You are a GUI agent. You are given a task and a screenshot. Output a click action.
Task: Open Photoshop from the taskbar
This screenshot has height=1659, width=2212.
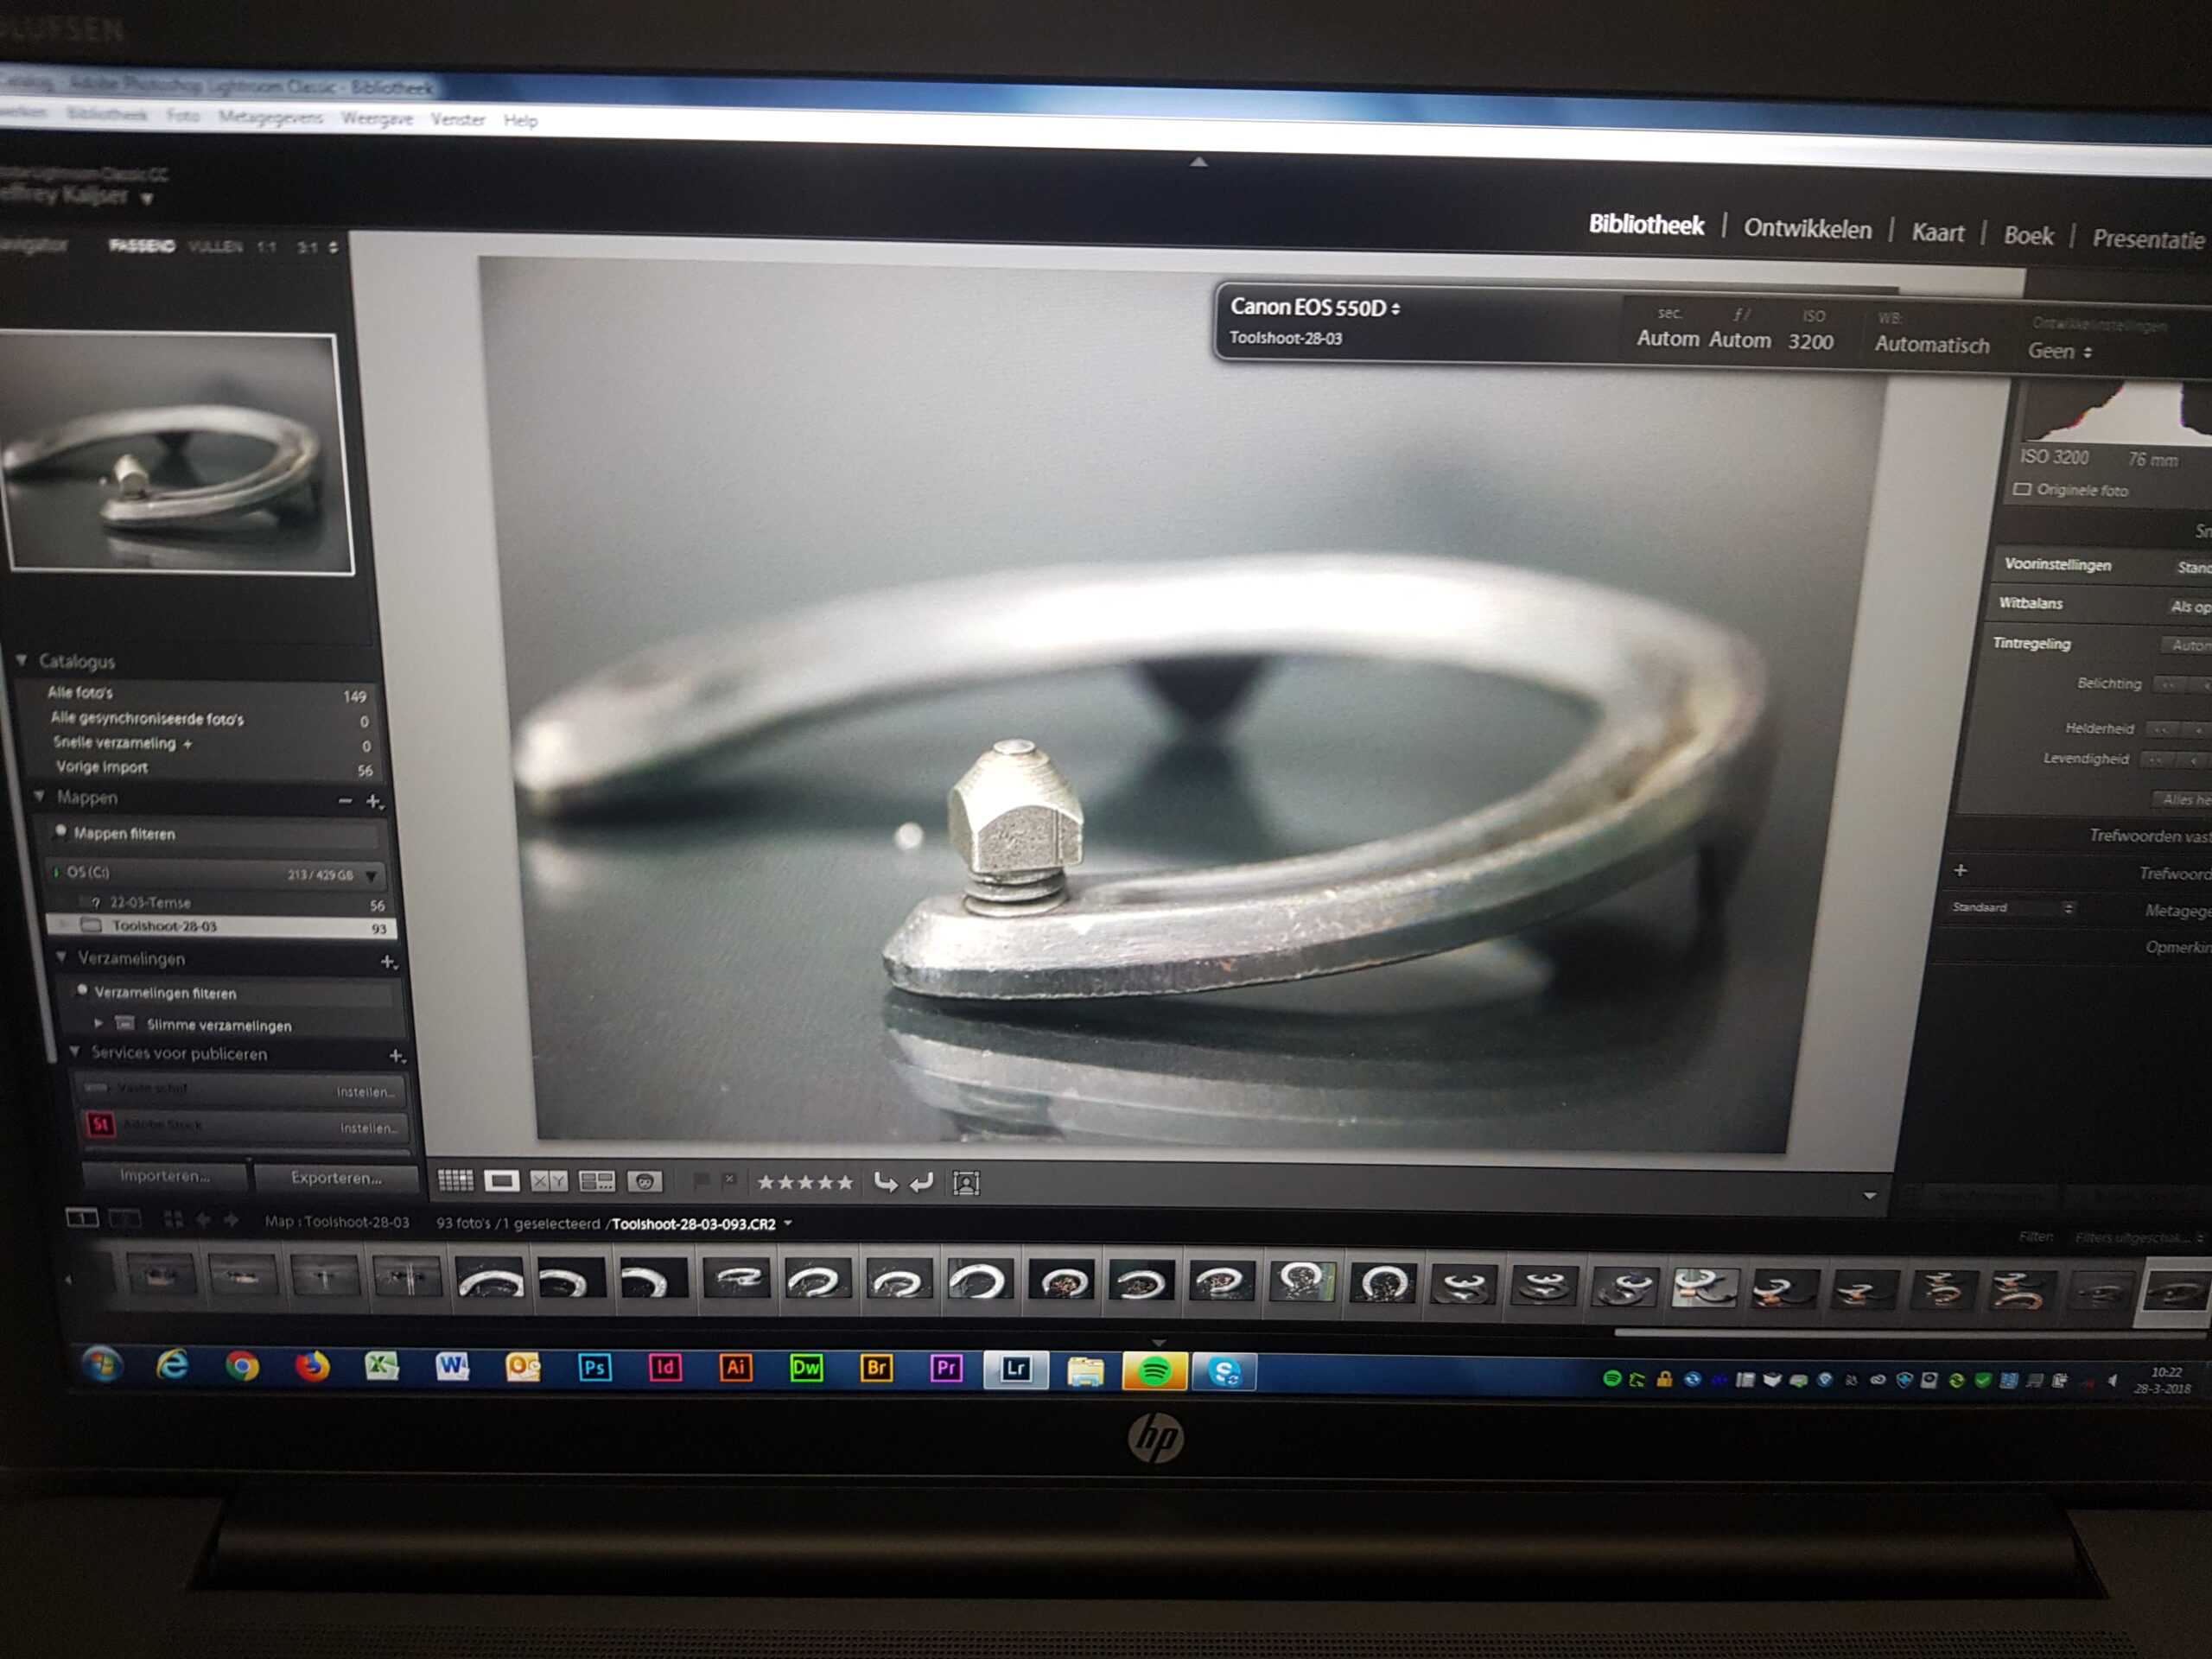point(594,1367)
